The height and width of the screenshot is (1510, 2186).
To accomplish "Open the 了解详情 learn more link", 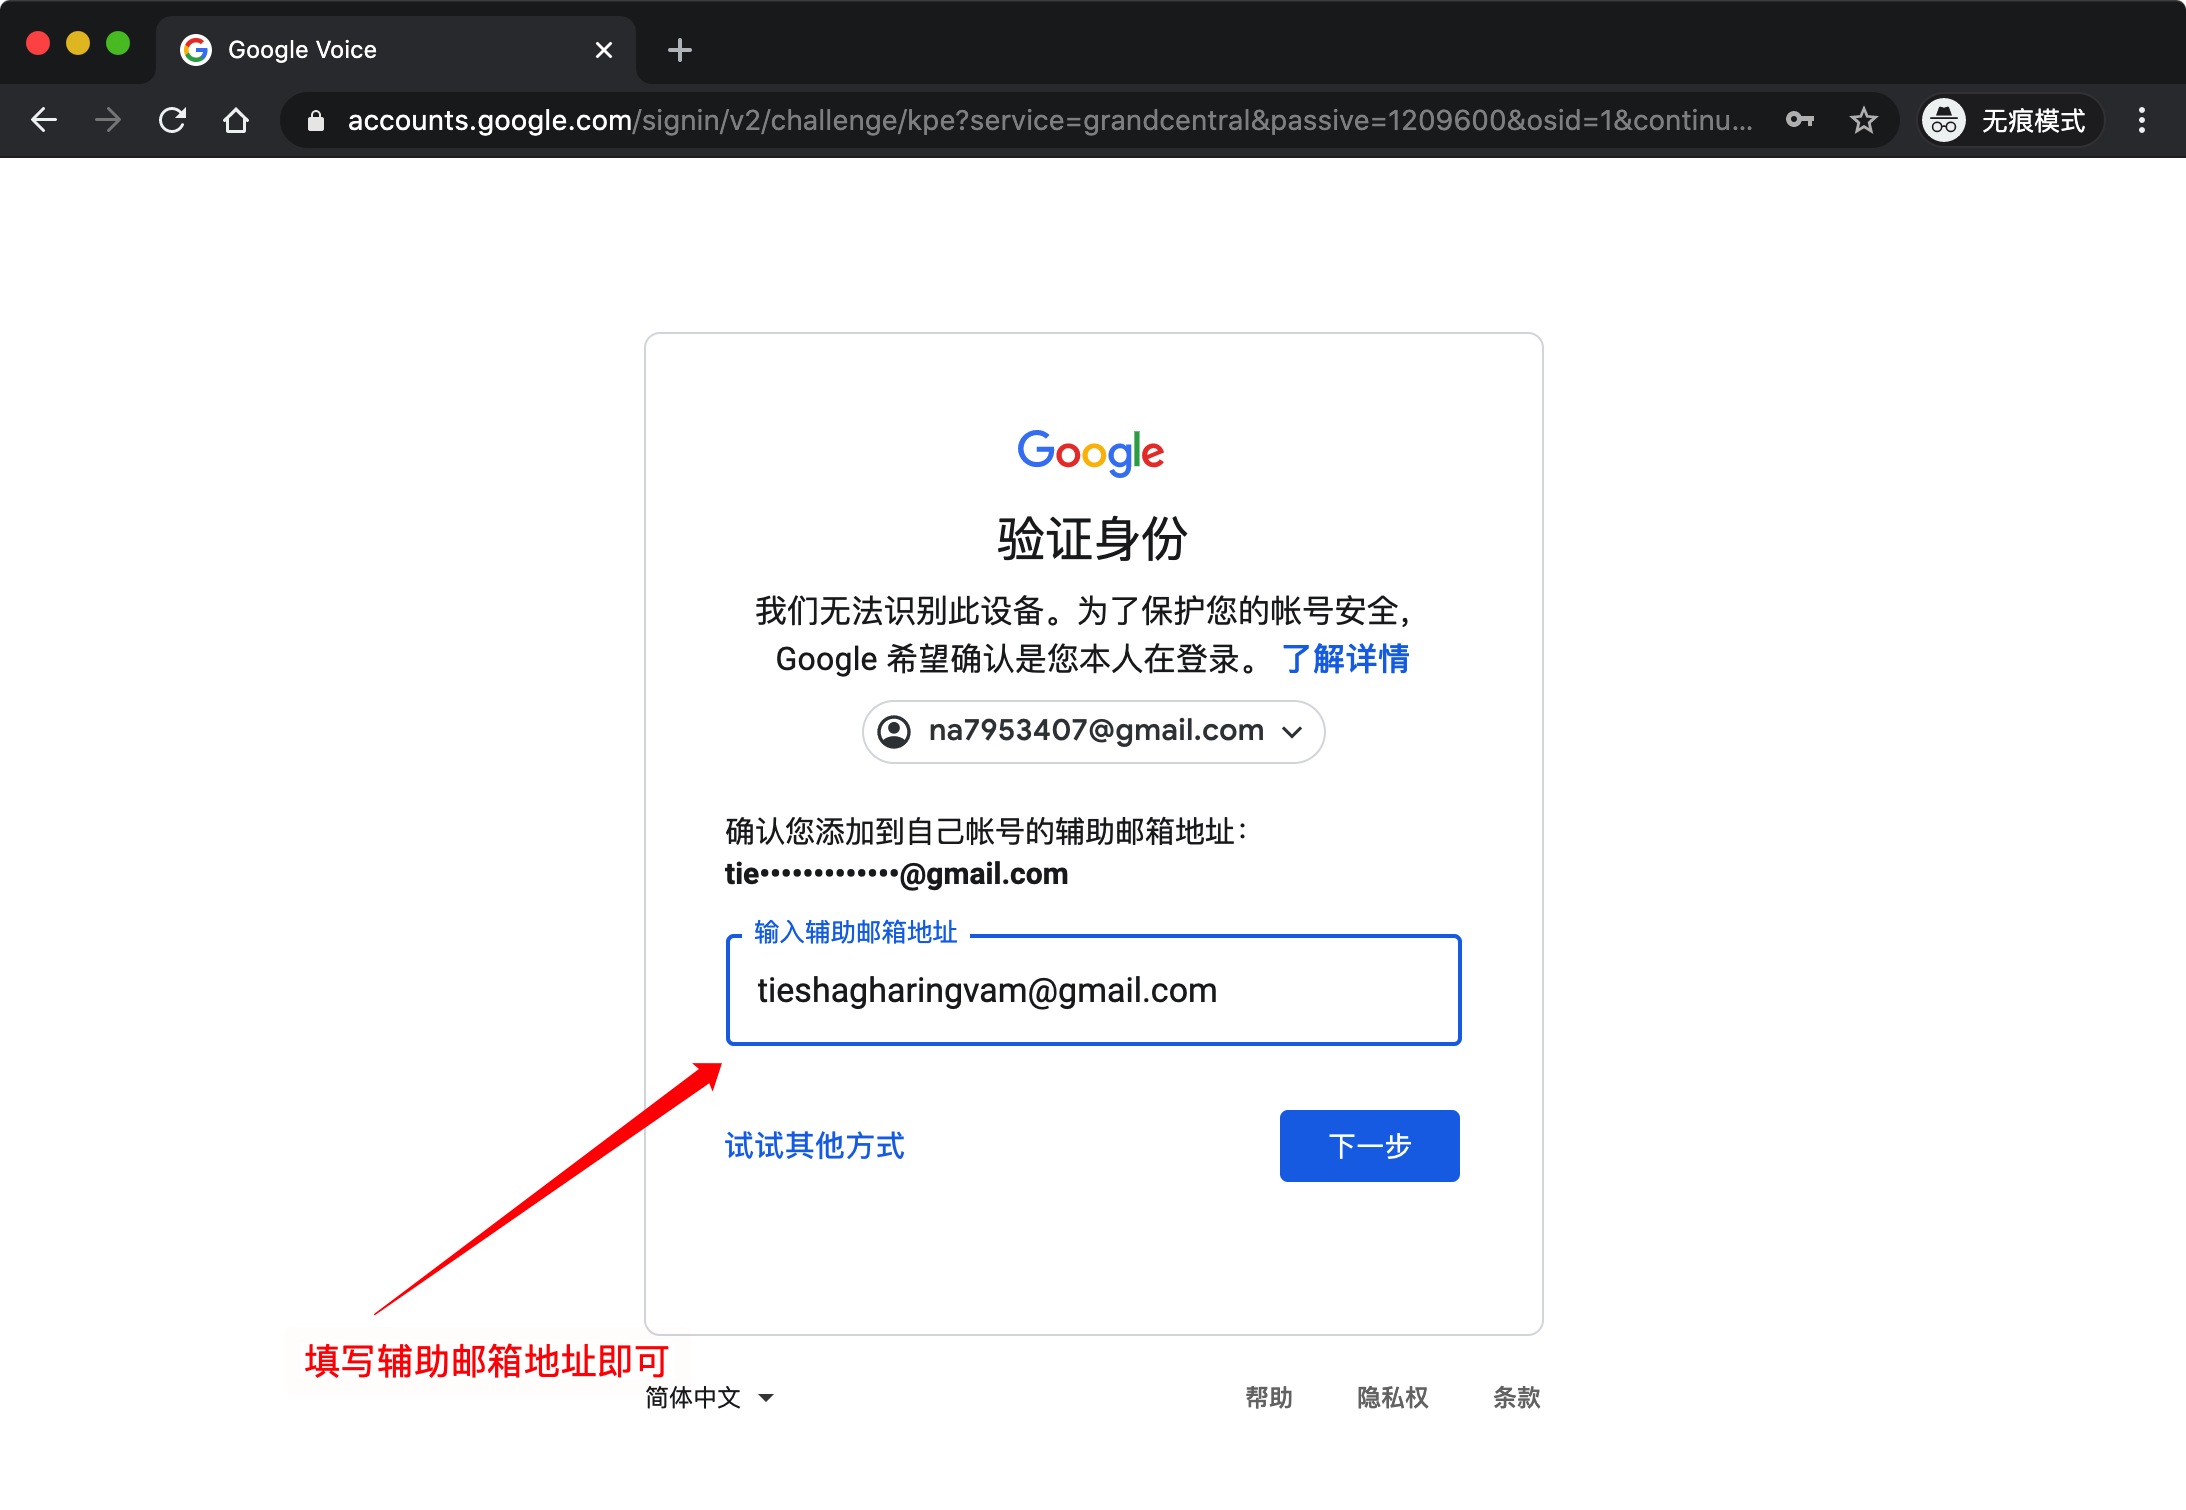I will (1345, 659).
